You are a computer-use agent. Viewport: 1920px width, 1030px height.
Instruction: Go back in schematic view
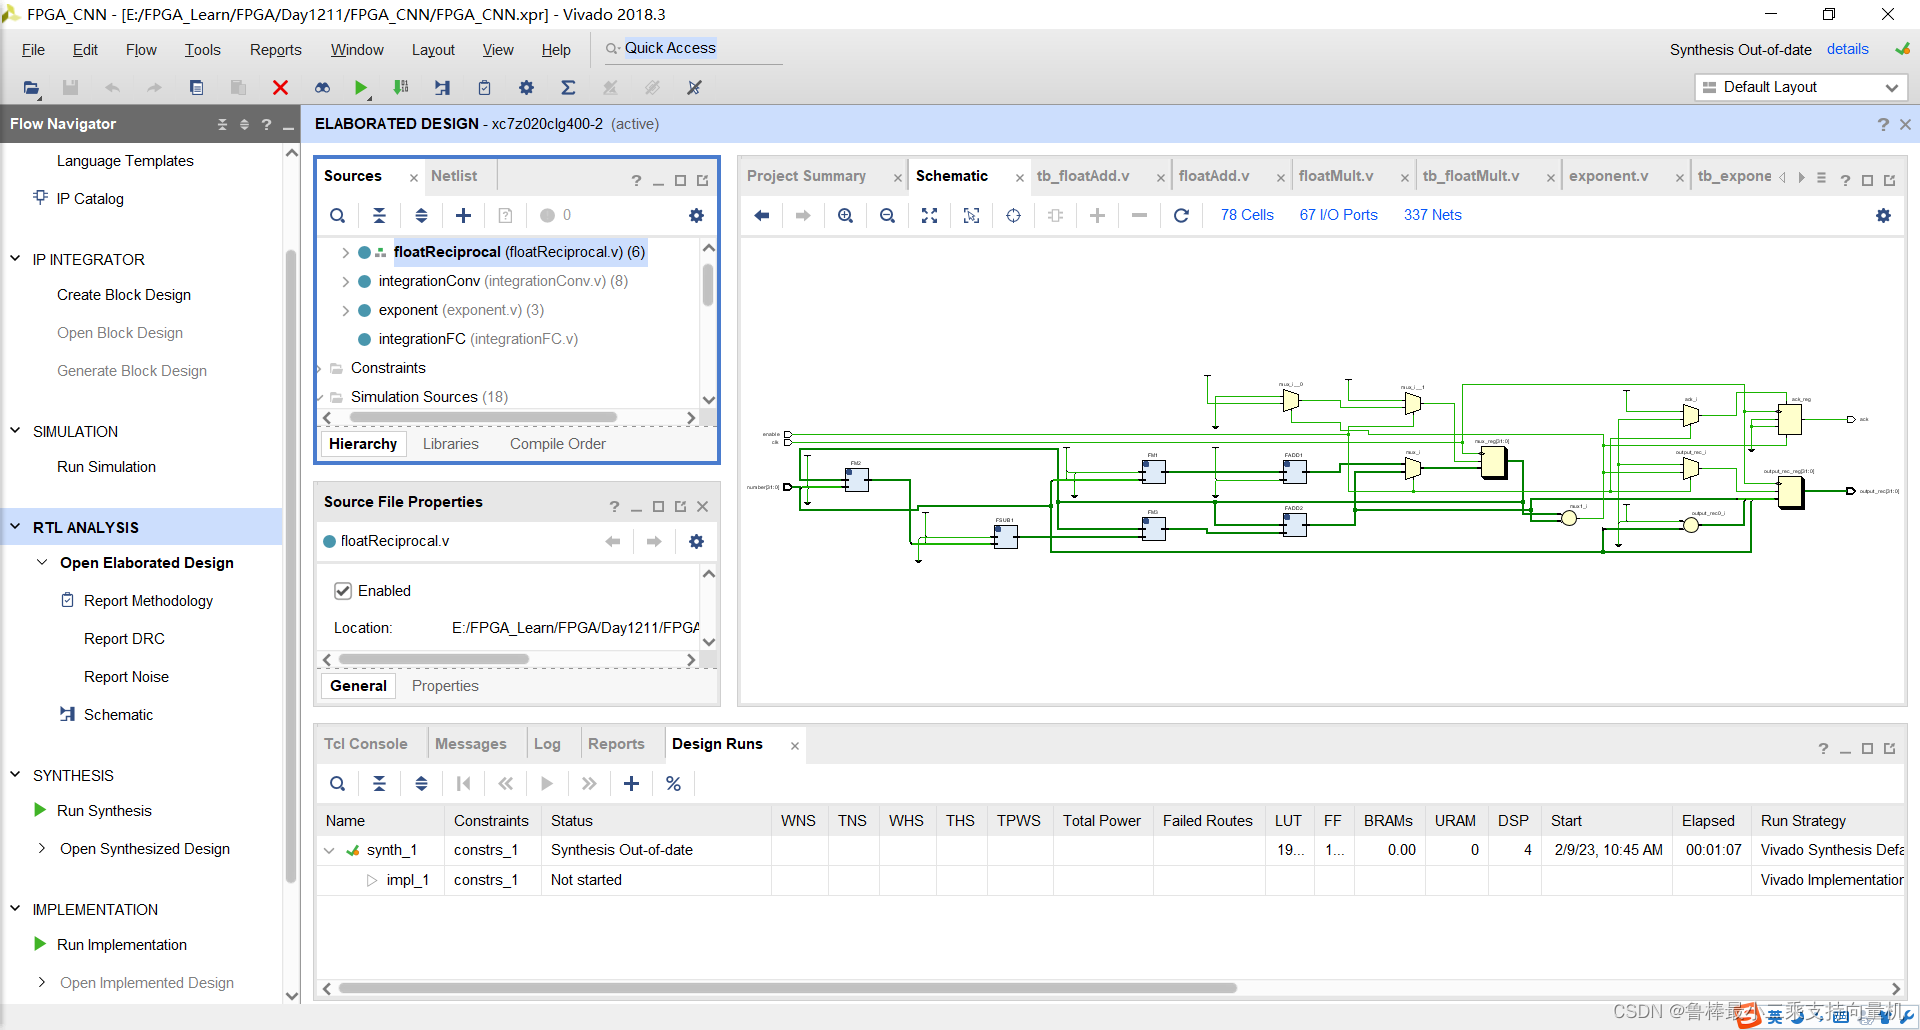point(762,215)
